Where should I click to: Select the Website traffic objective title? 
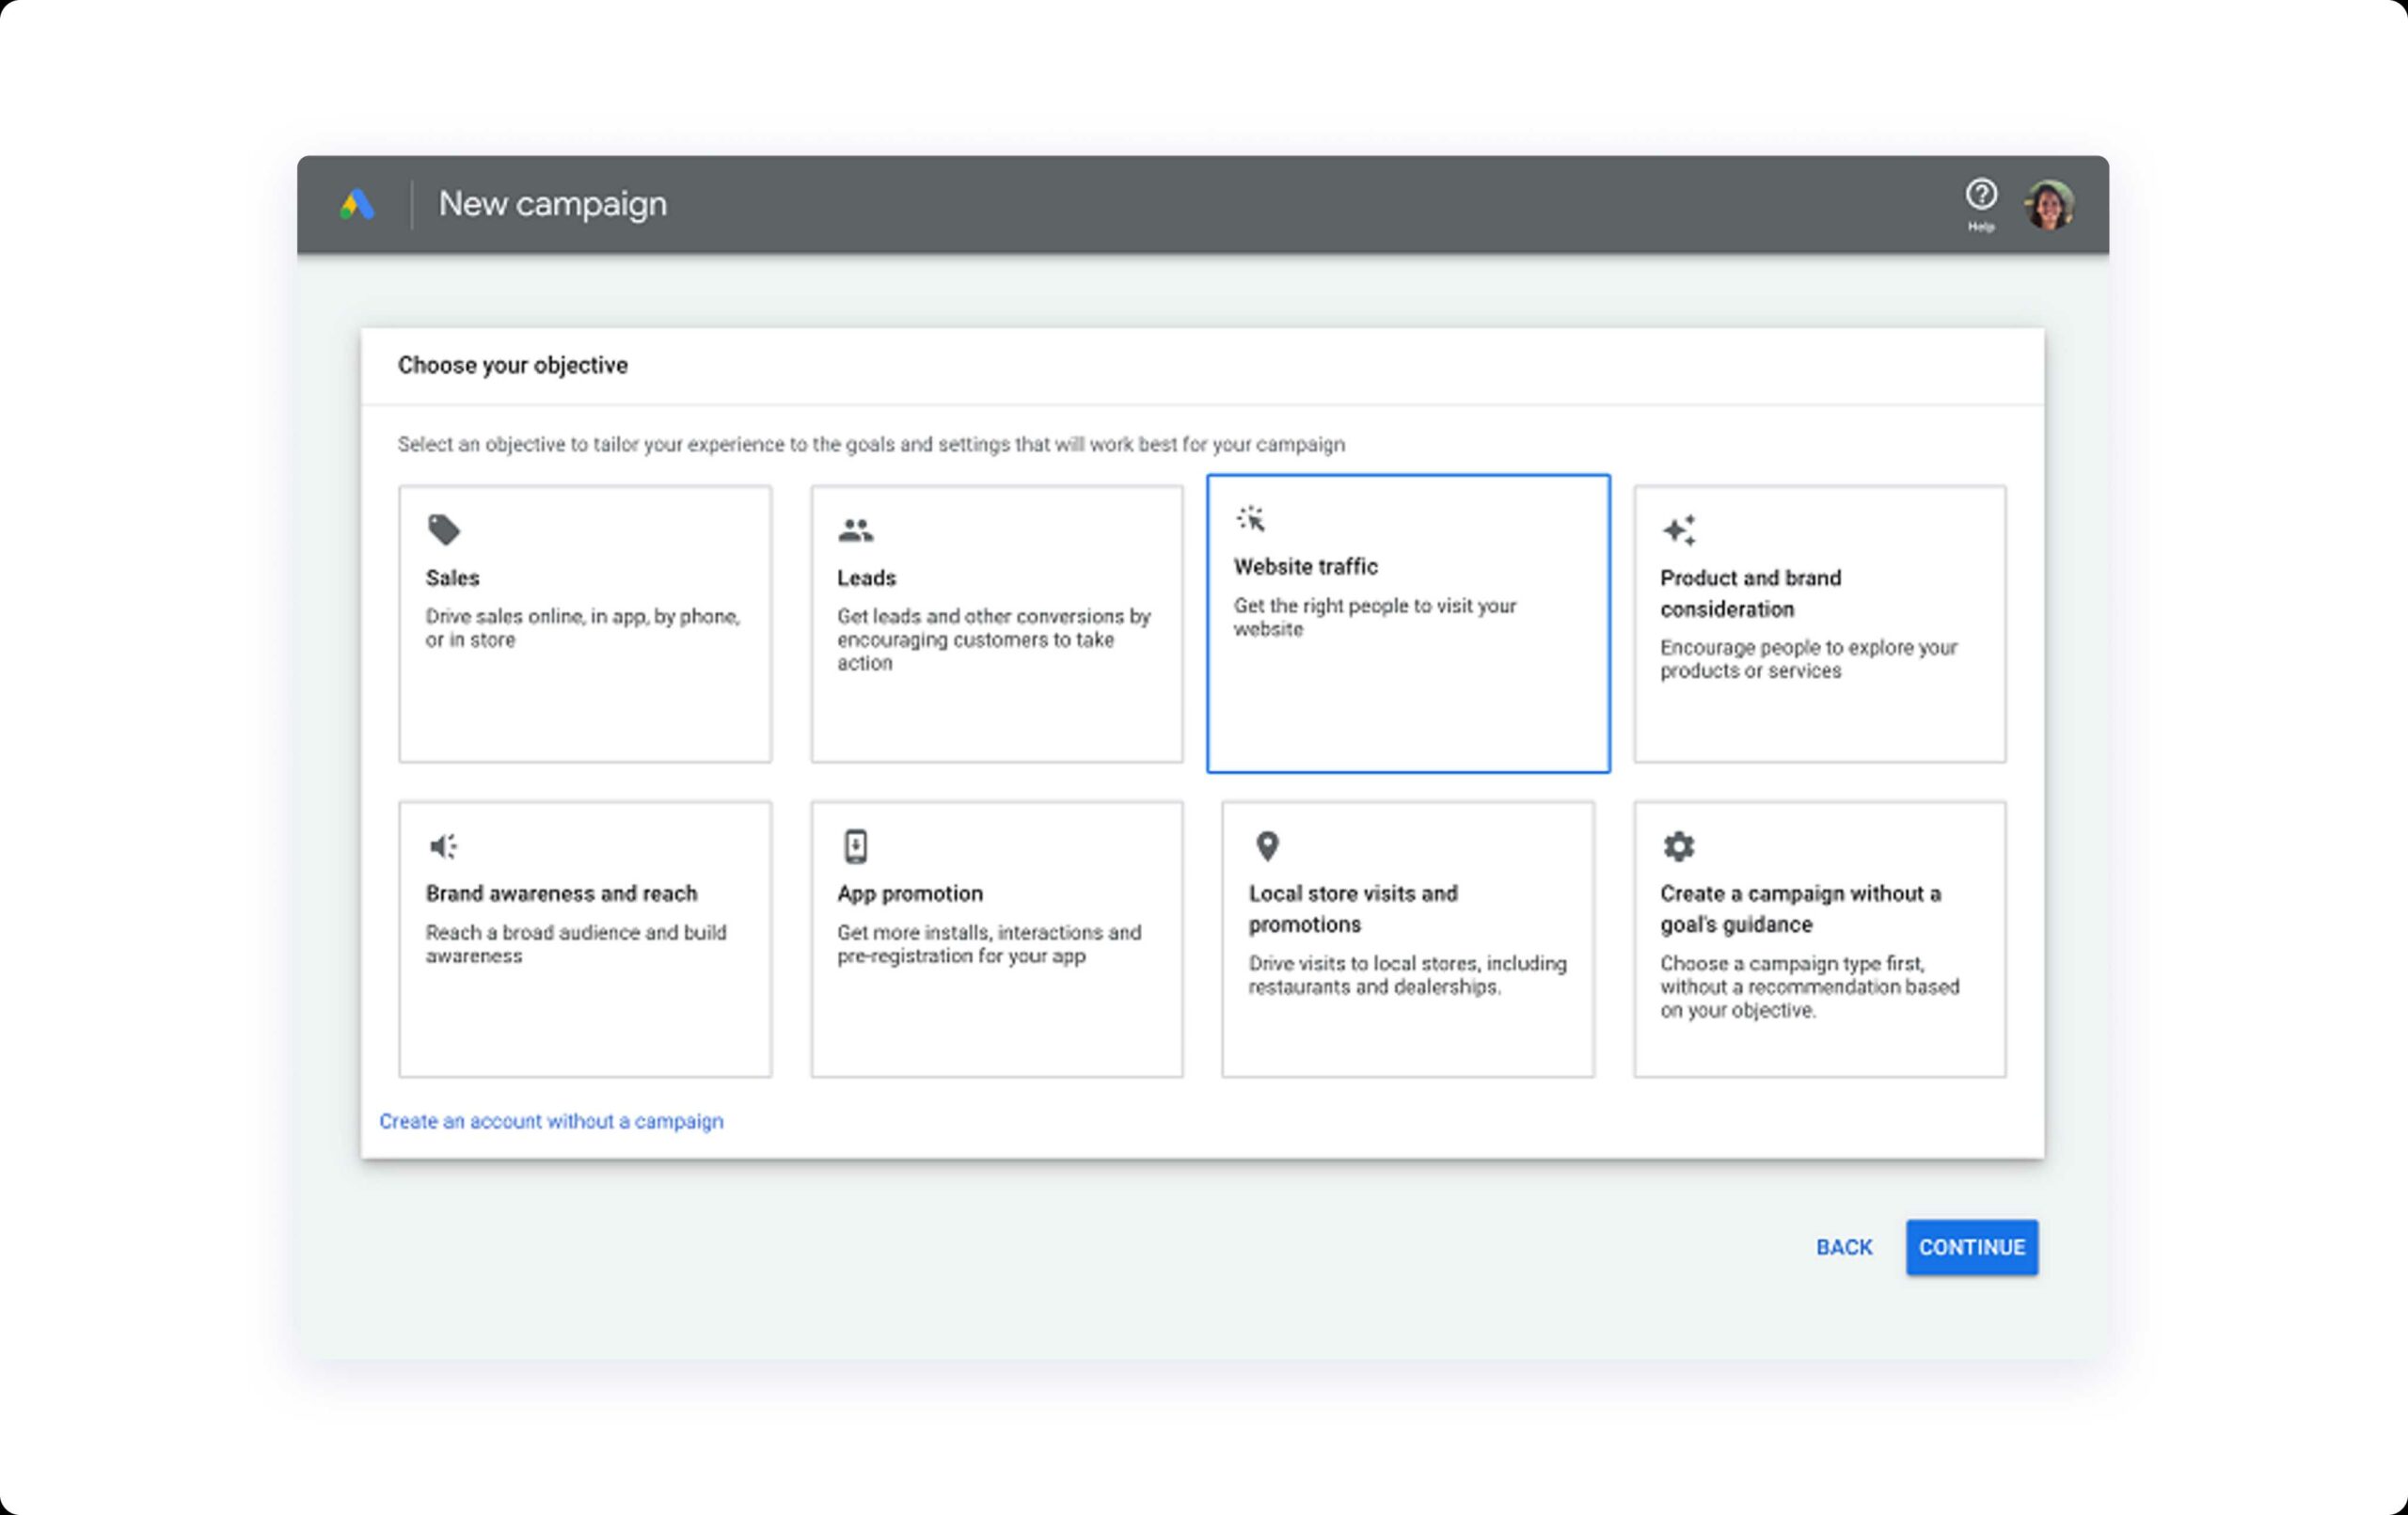[x=1305, y=567]
